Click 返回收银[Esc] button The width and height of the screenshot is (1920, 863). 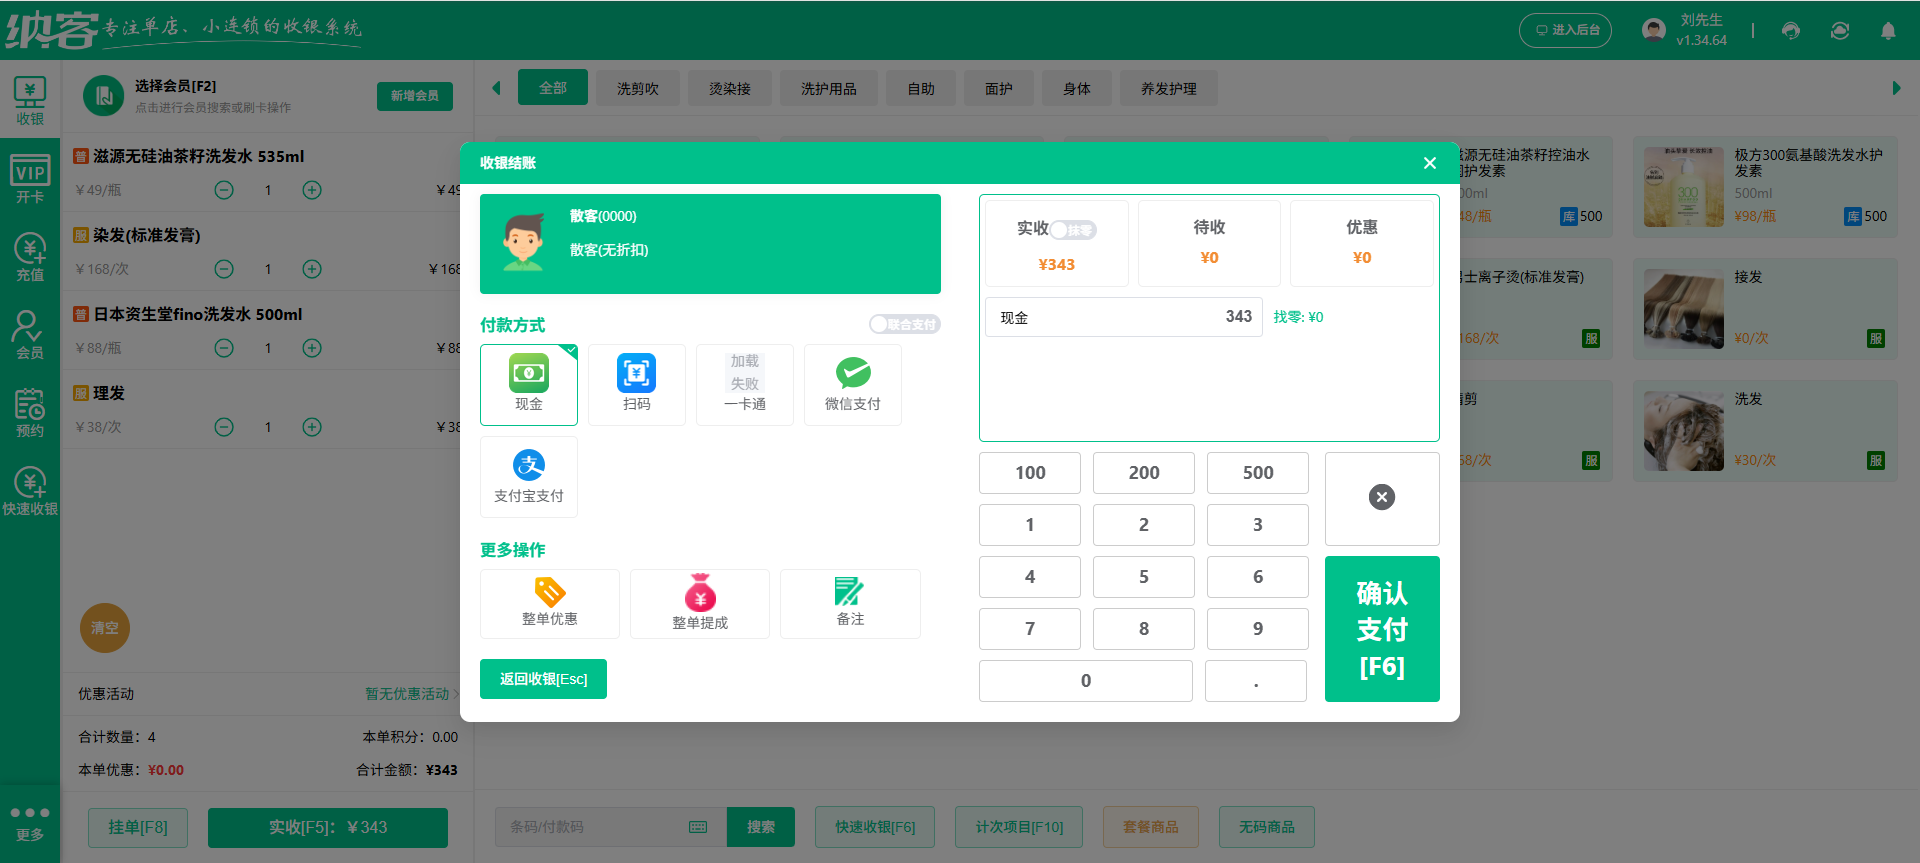point(543,679)
